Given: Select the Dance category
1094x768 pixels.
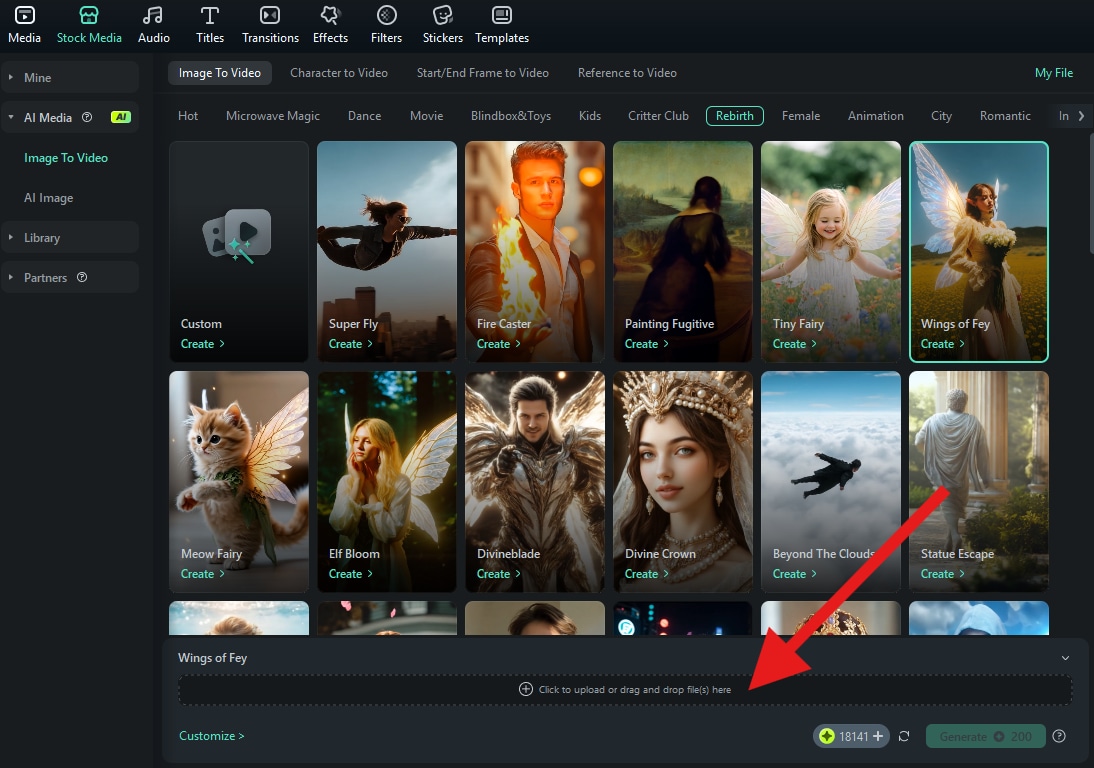Looking at the screenshot, I should [x=364, y=116].
